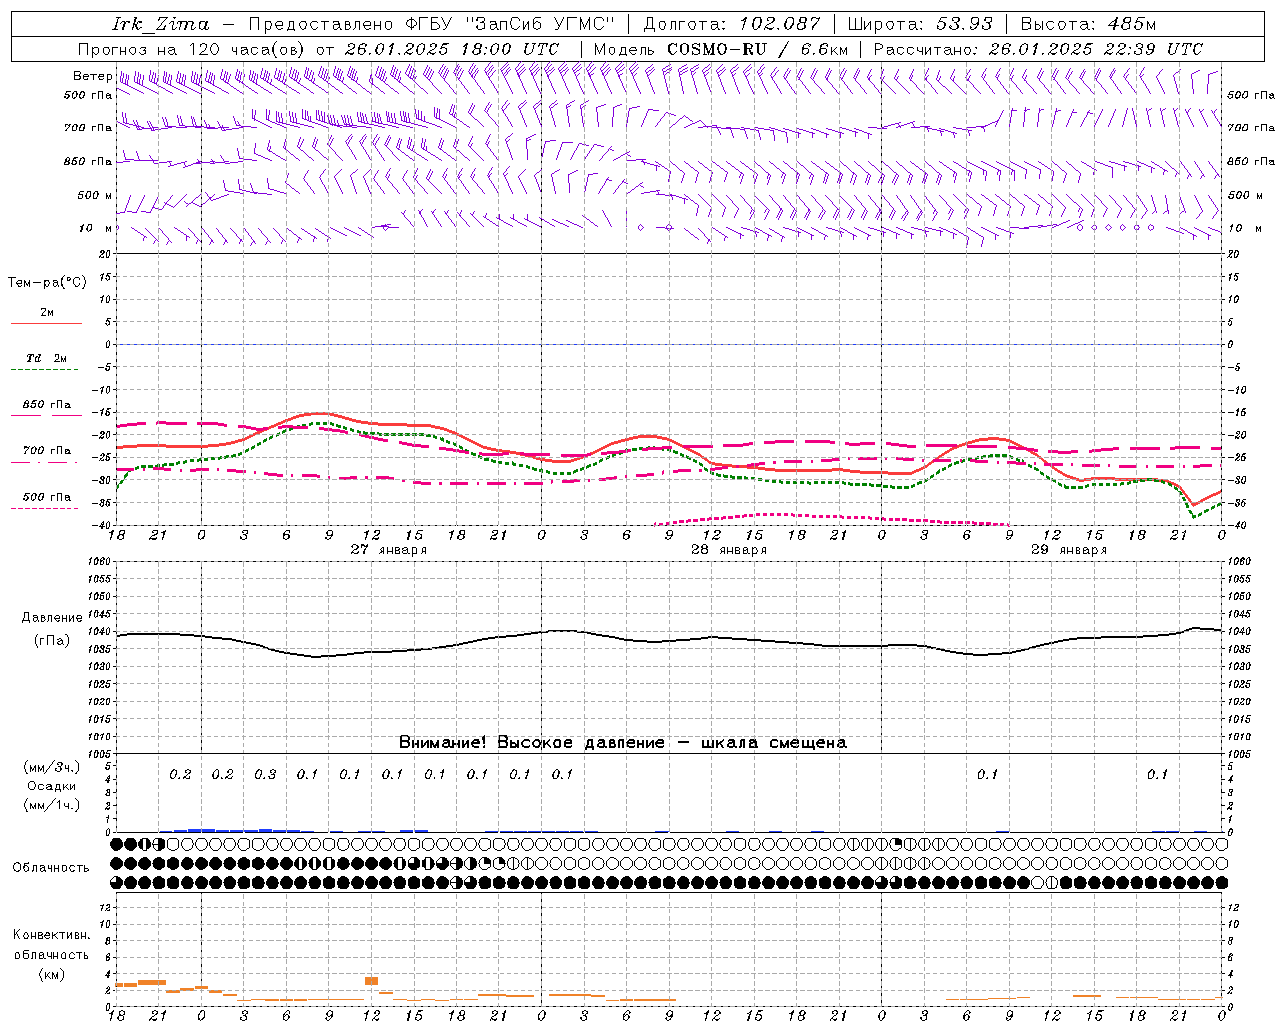Click the "Td 2м" dew point legend label
Screen dimensions: 1280x1024
tap(46, 358)
